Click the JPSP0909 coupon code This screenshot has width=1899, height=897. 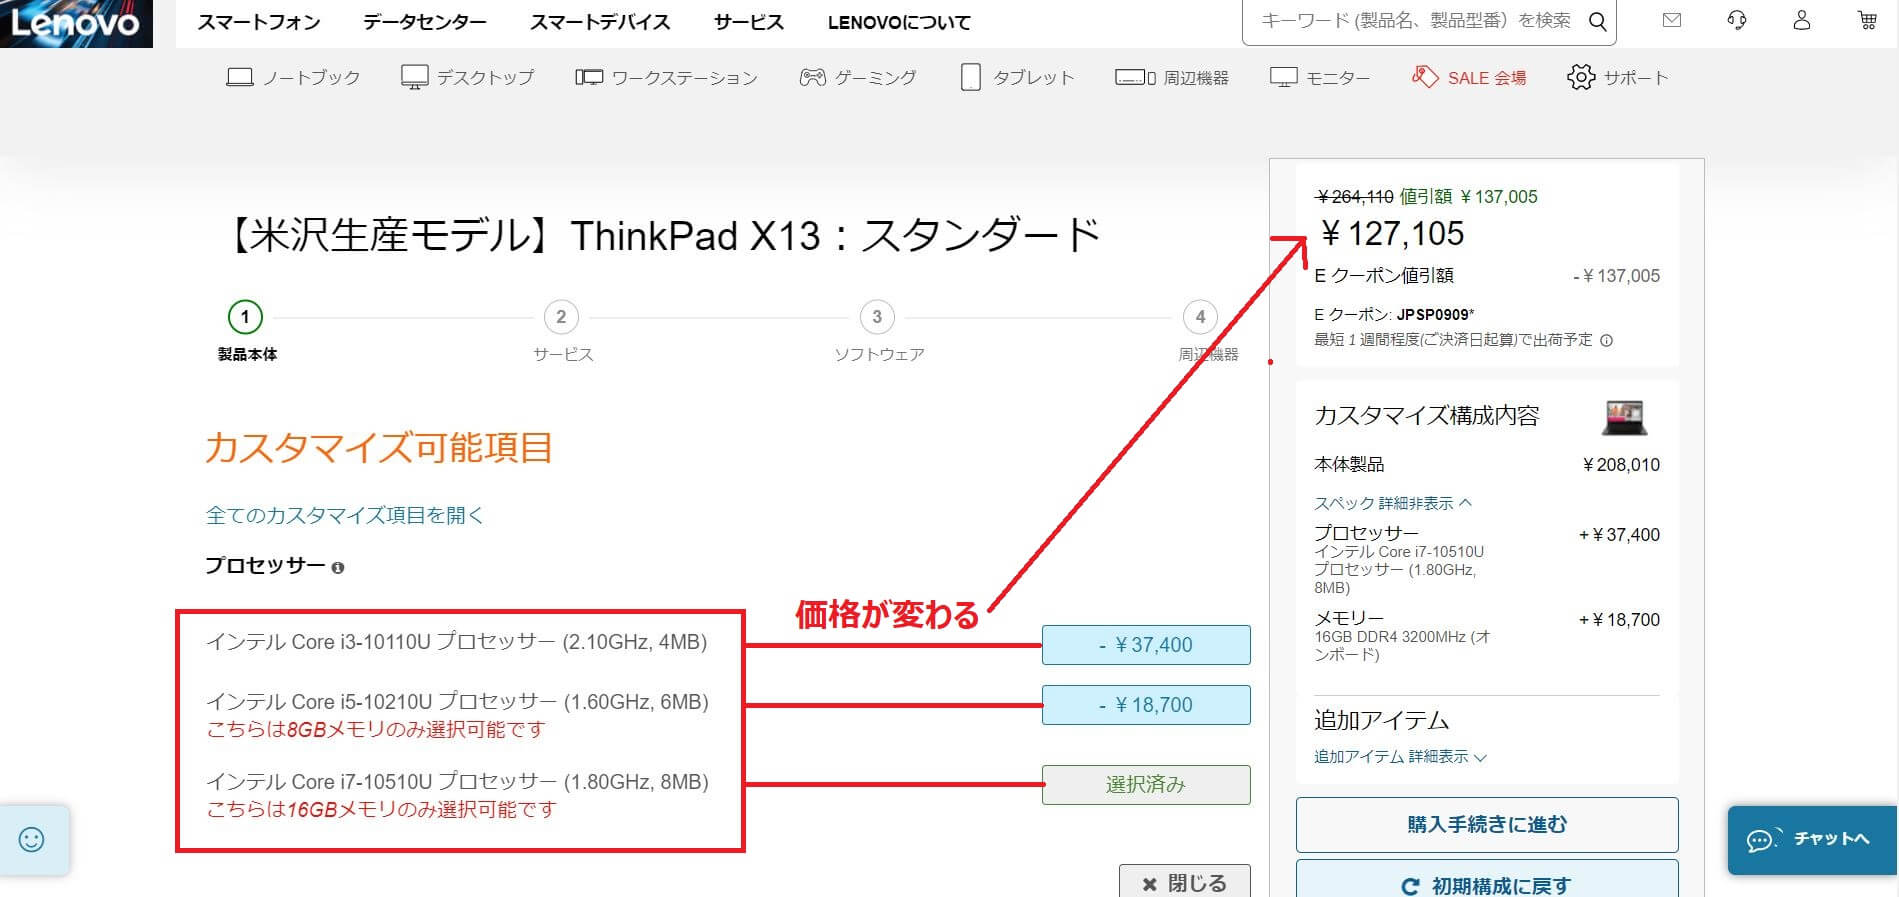tap(1435, 314)
